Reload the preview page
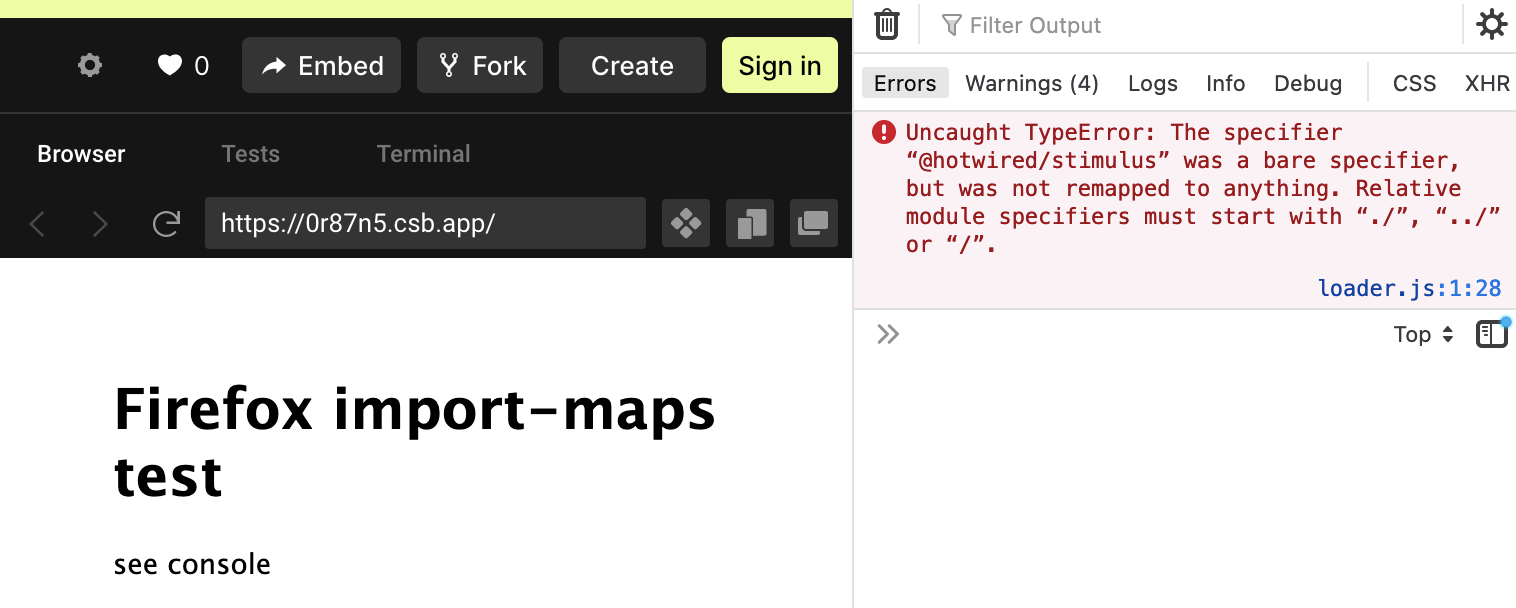 coord(166,224)
